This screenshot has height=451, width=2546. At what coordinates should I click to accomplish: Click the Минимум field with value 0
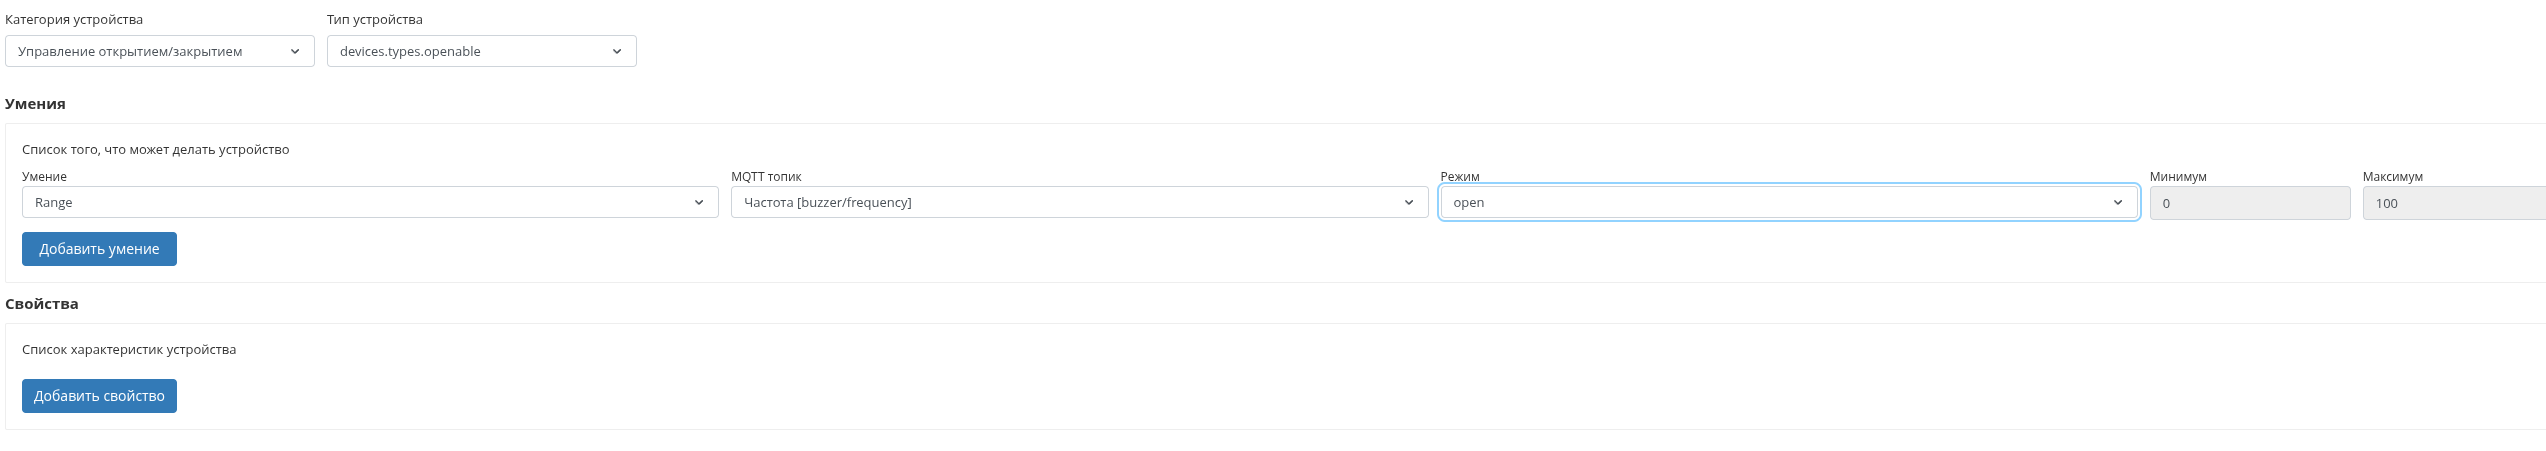click(x=2249, y=203)
